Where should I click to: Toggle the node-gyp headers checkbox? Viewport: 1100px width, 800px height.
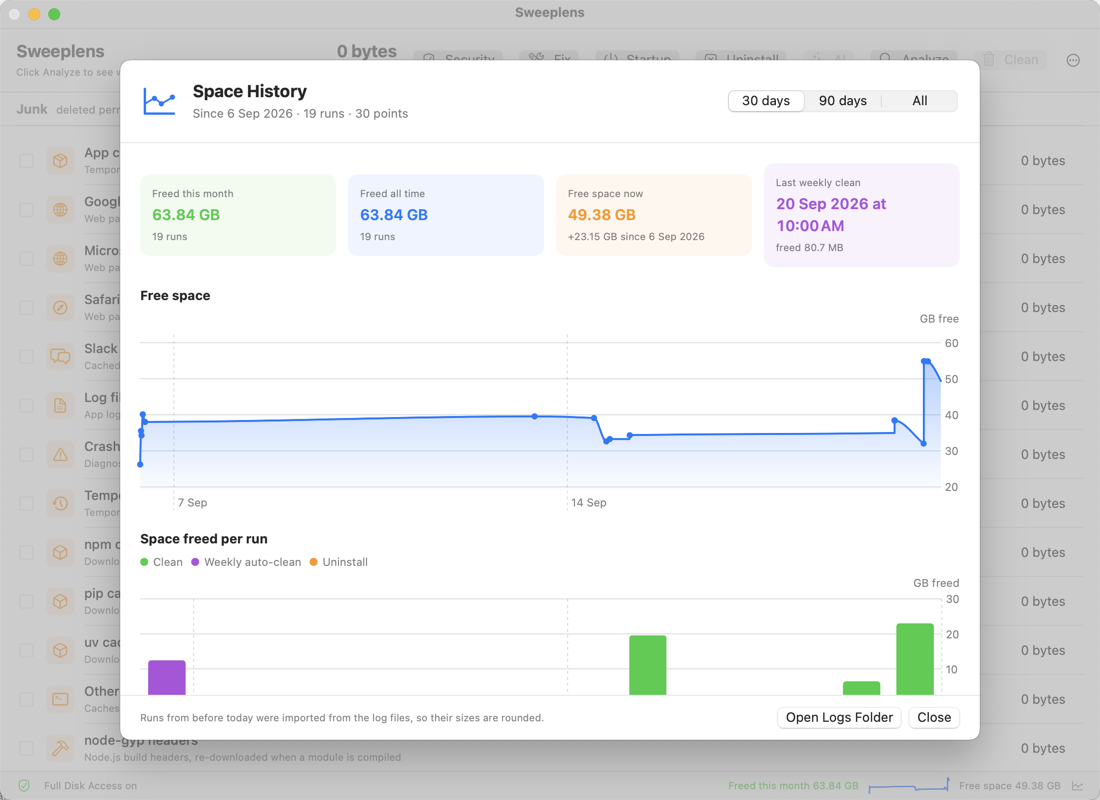point(27,748)
